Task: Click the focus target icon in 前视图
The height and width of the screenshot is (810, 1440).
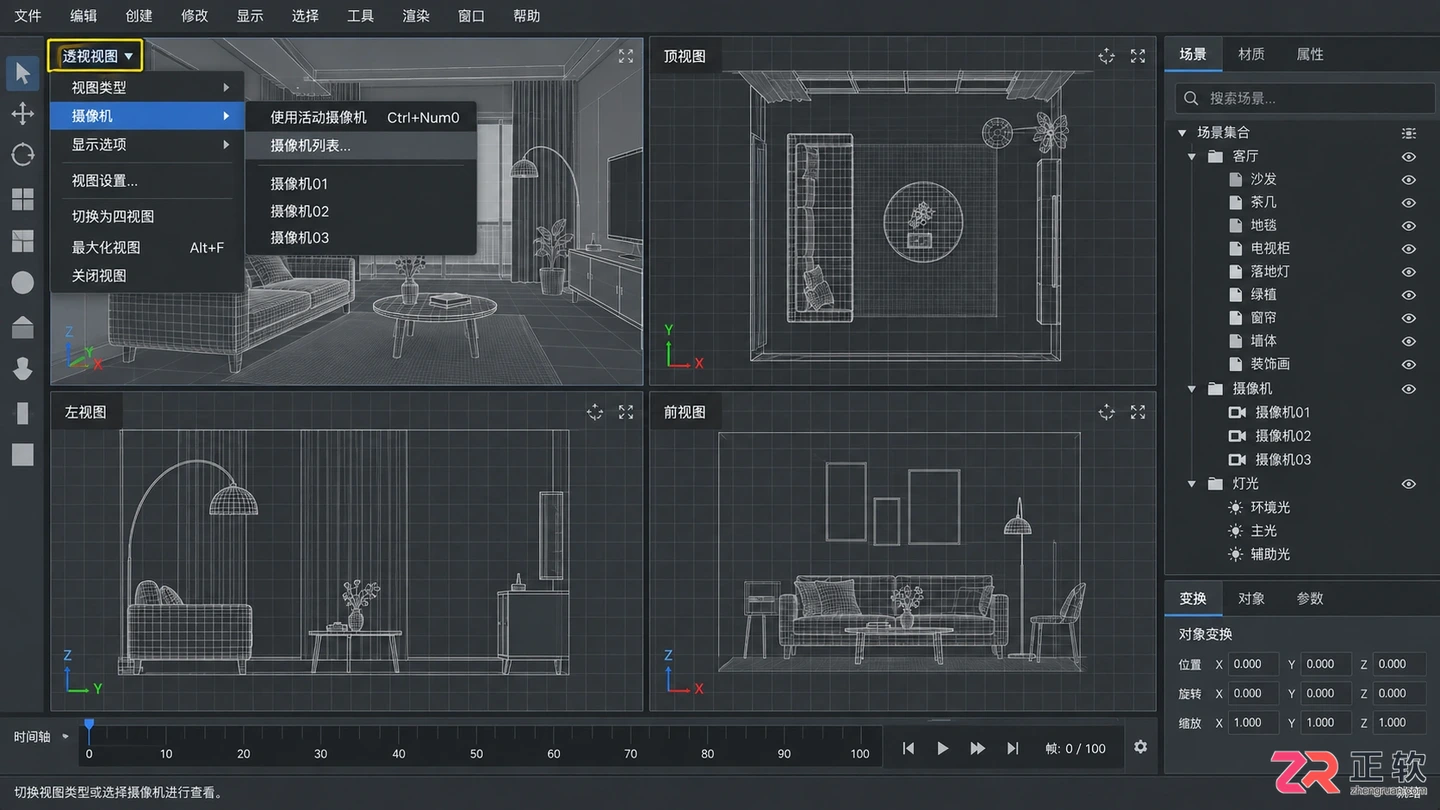Action: pos(1106,412)
